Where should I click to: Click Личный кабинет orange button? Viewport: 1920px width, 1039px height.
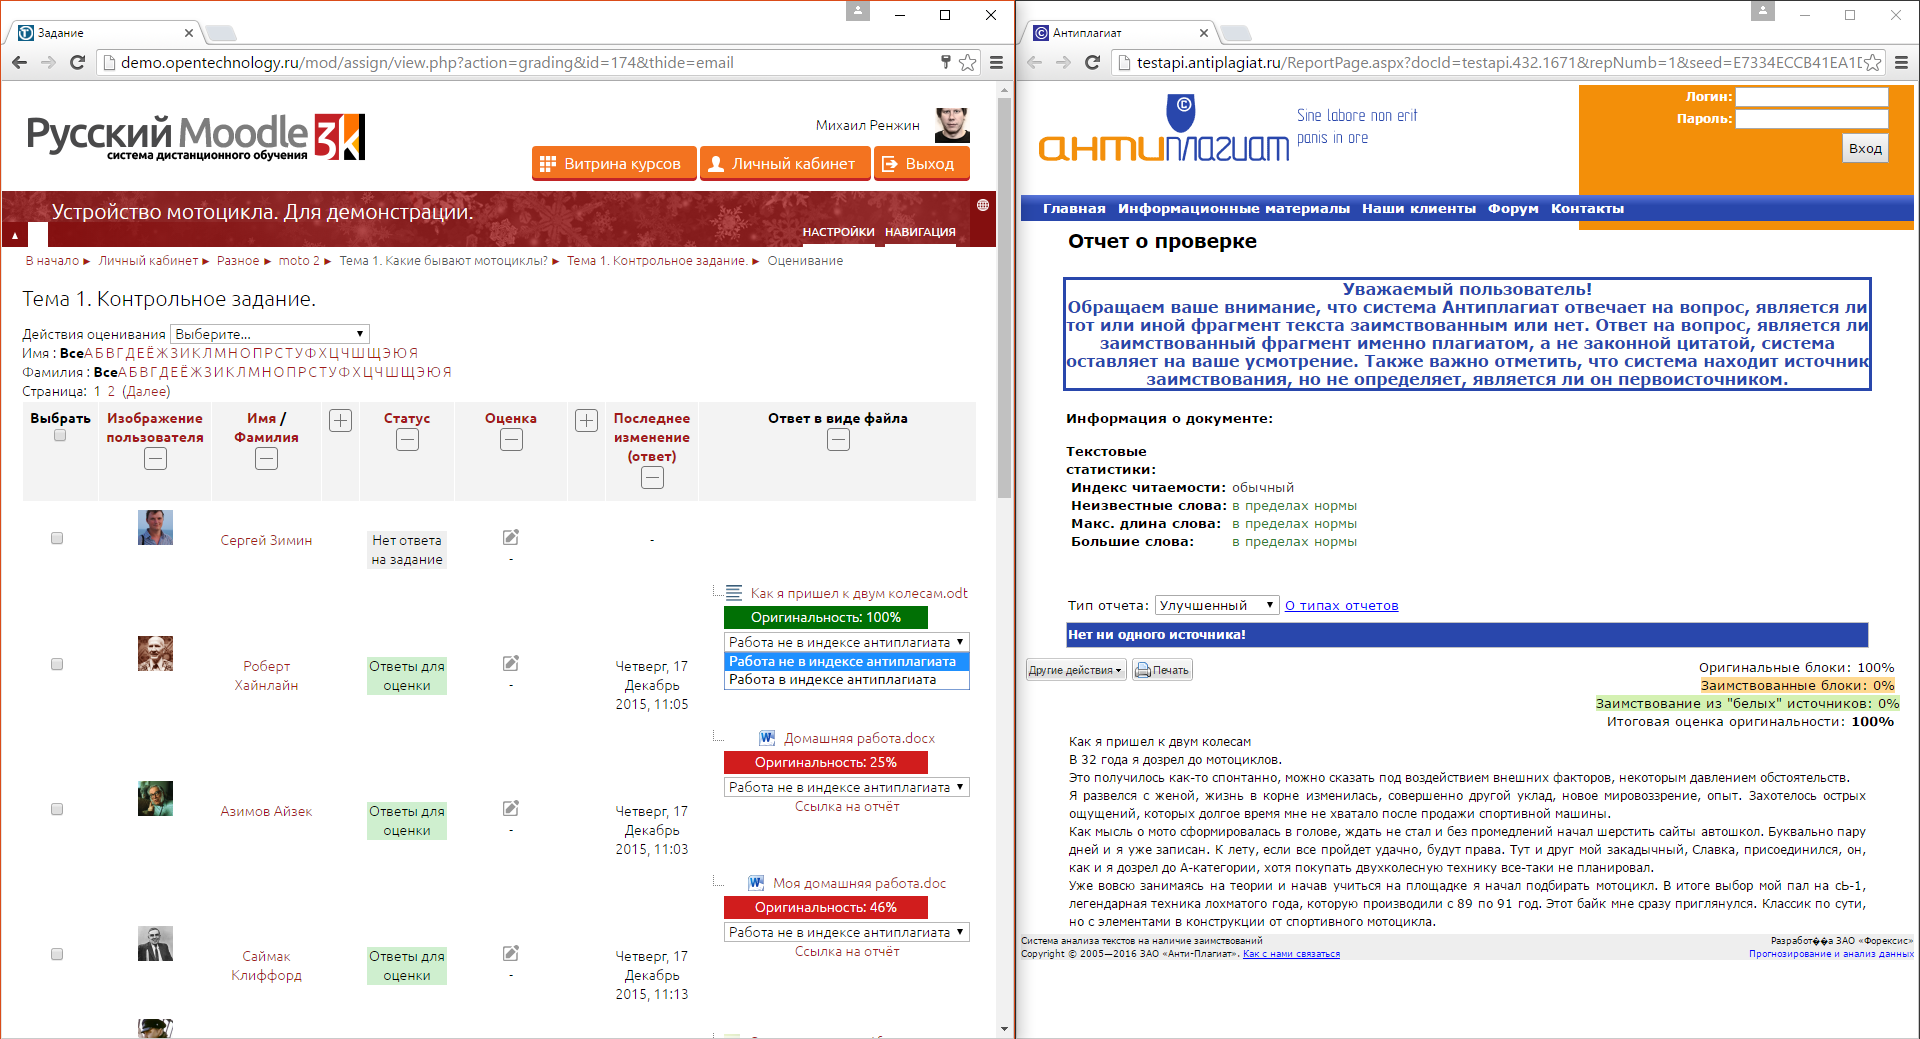coord(785,163)
